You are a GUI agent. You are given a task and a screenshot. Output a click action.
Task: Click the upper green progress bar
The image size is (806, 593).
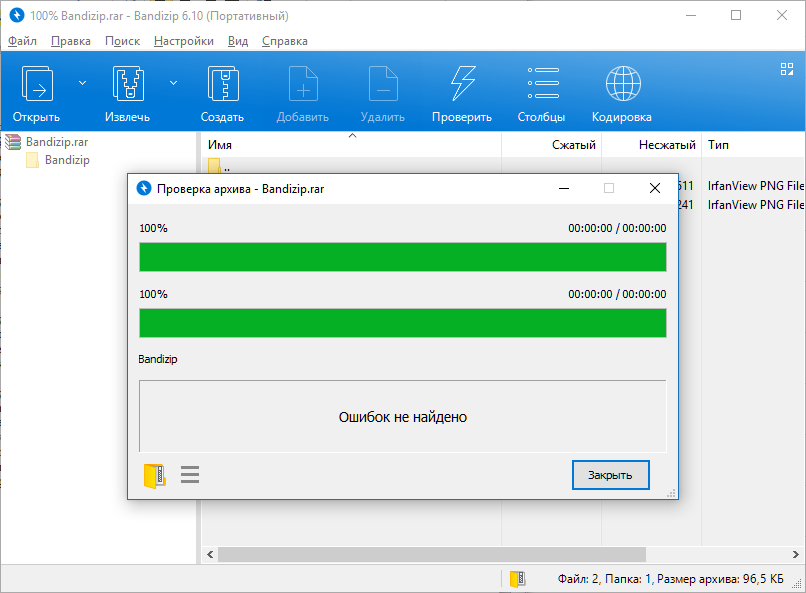[403, 257]
